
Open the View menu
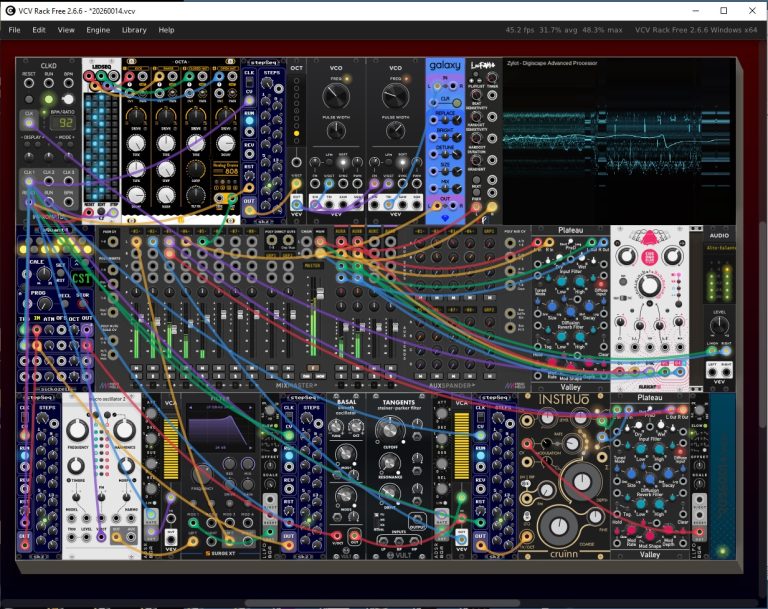coord(66,30)
